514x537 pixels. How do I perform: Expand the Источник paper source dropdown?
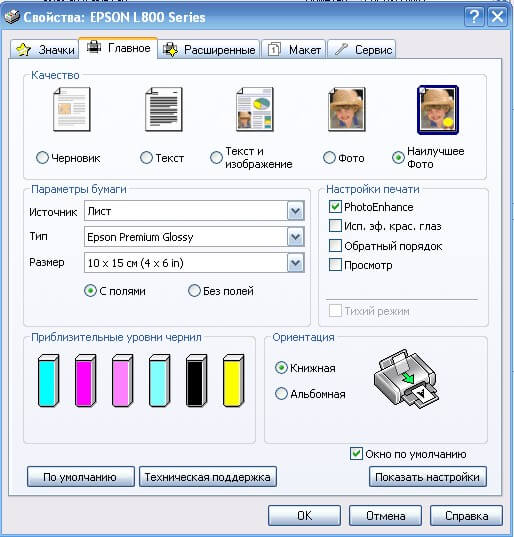[x=296, y=211]
